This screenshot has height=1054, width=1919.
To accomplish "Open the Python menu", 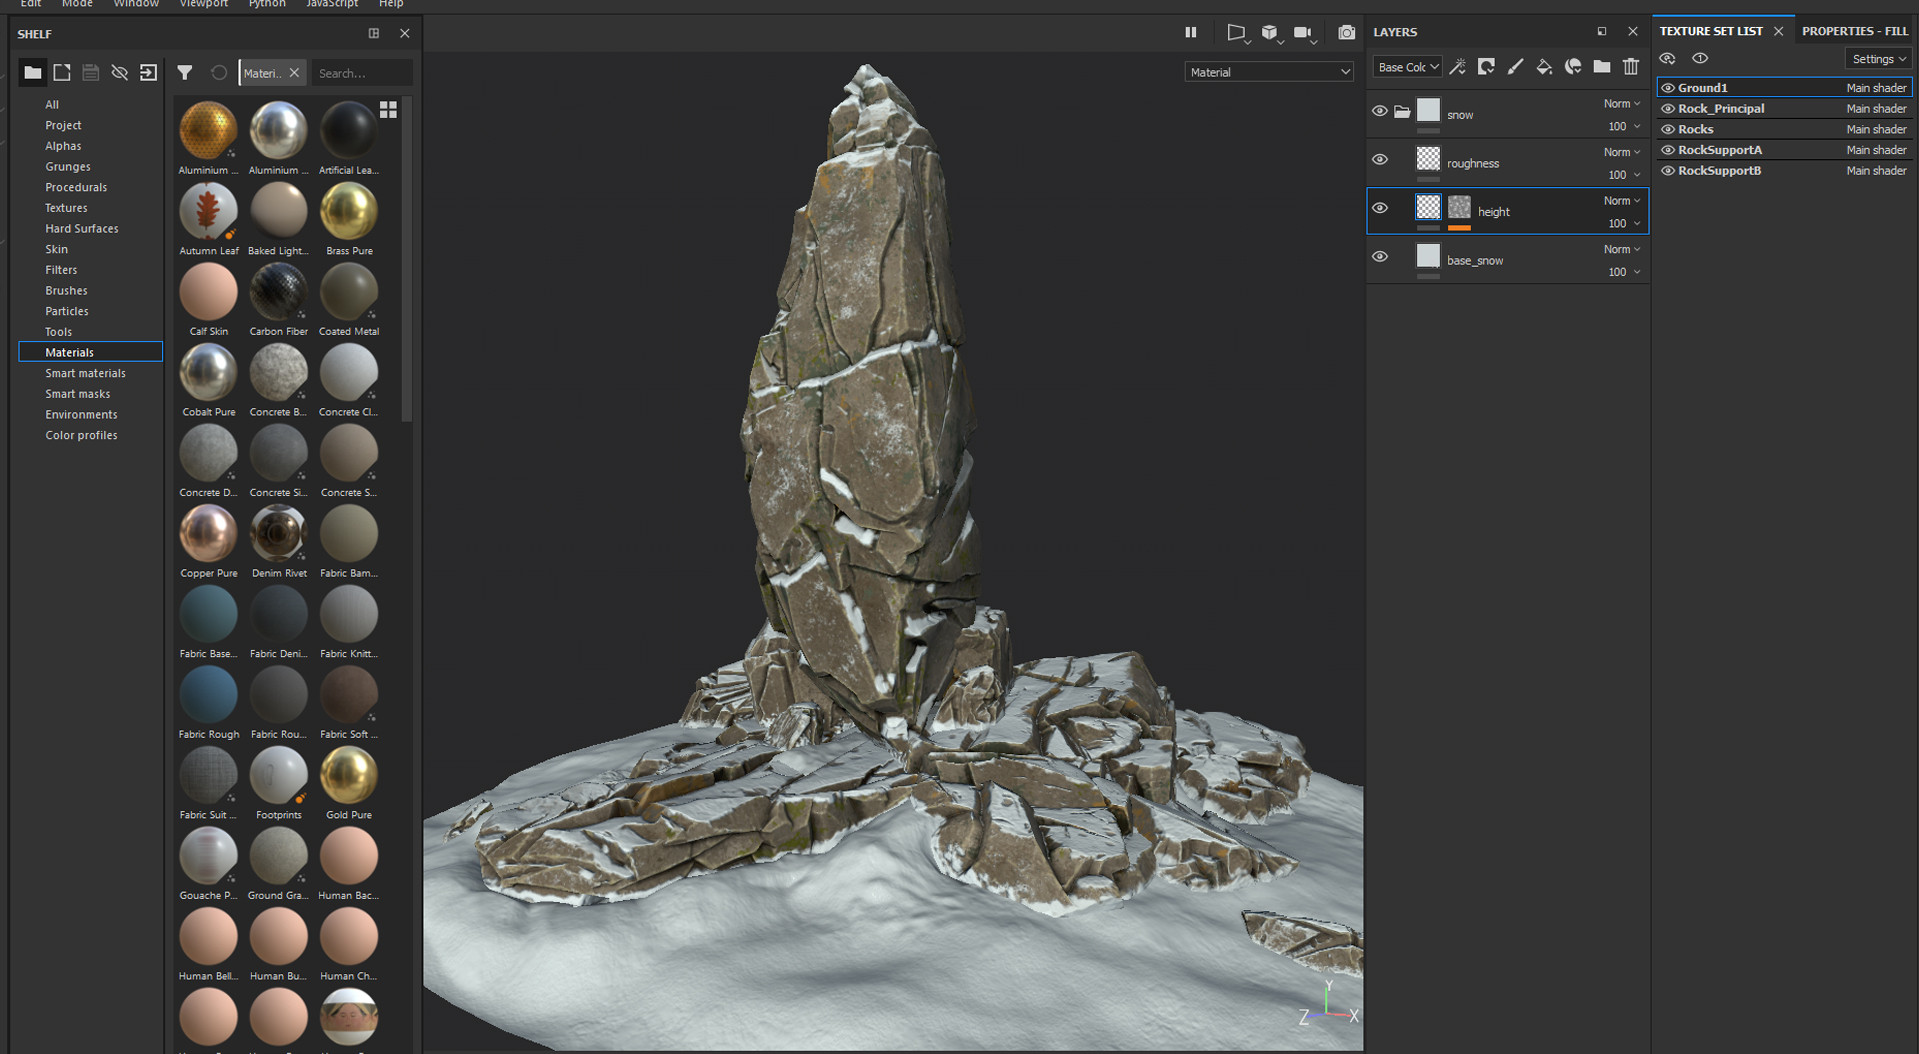I will pos(267,4).
